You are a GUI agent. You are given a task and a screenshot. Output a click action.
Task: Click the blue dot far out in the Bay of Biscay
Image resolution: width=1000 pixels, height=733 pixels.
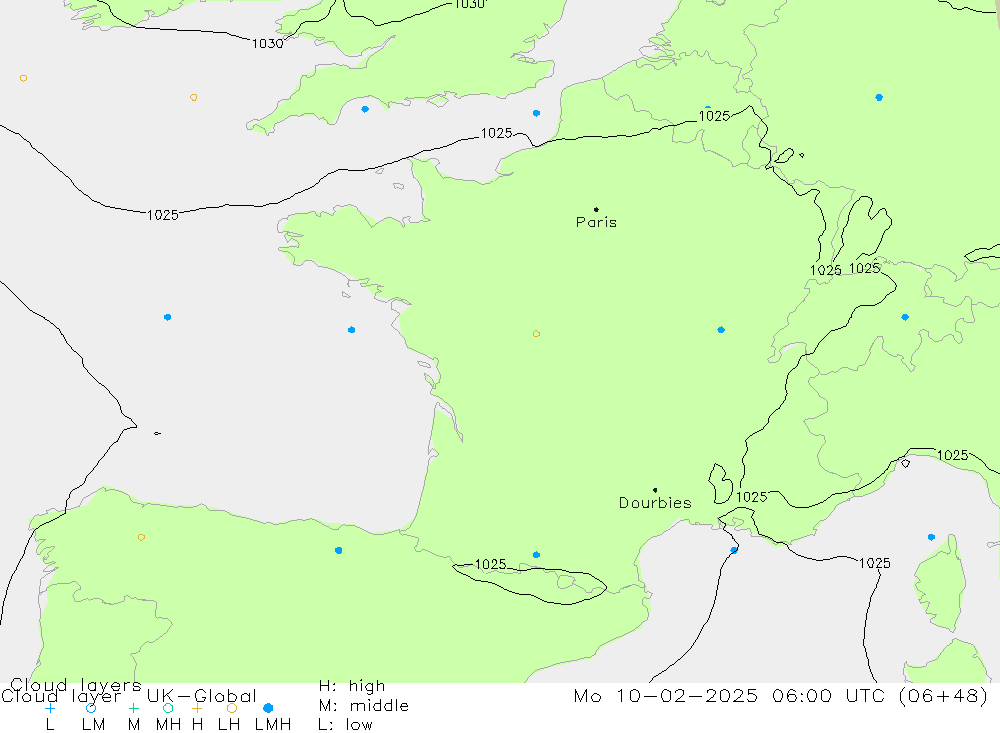[x=167, y=317]
